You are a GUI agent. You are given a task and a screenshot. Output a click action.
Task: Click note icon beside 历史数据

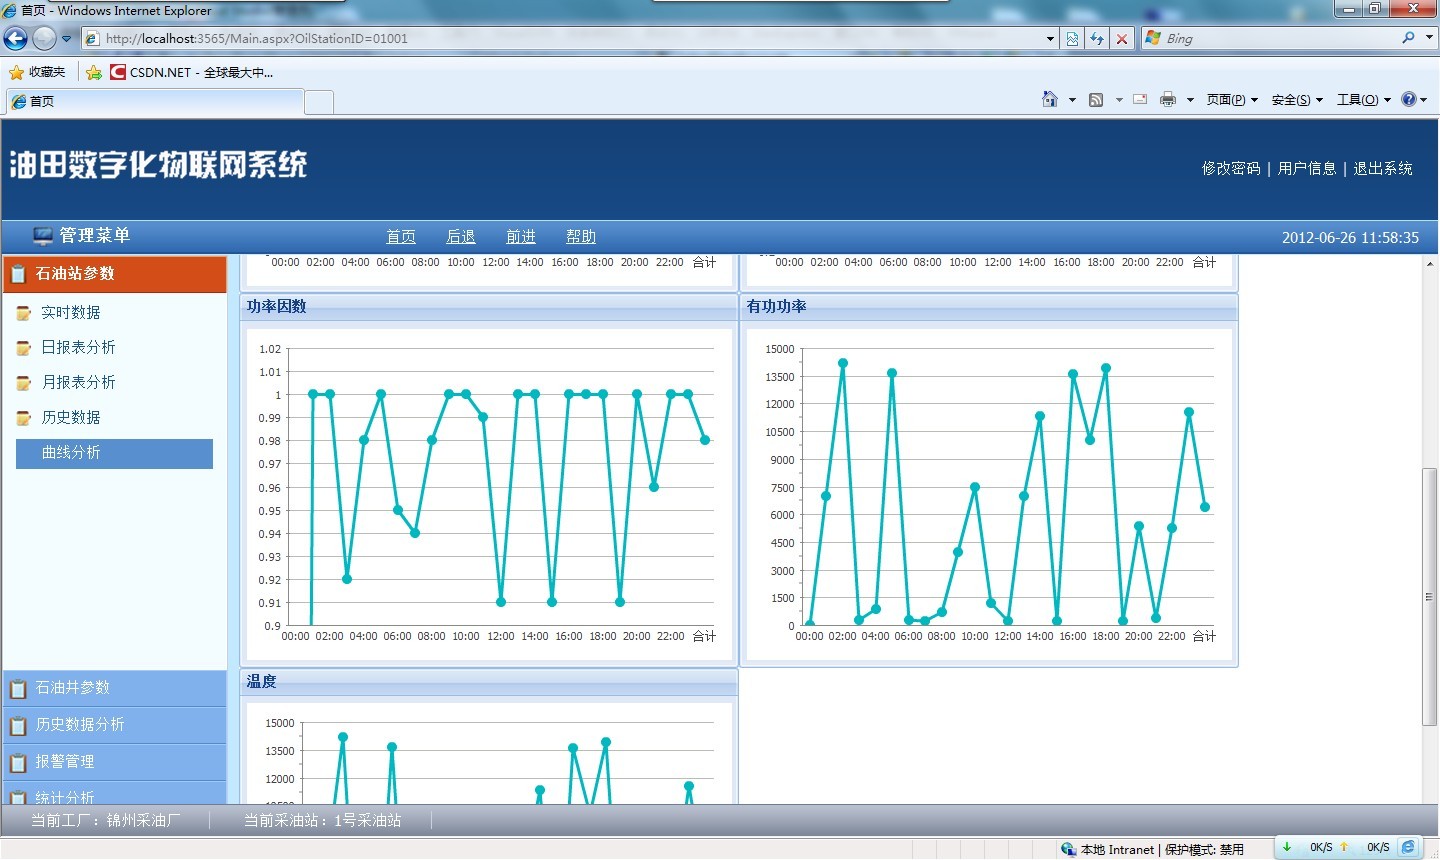pyautogui.click(x=24, y=418)
